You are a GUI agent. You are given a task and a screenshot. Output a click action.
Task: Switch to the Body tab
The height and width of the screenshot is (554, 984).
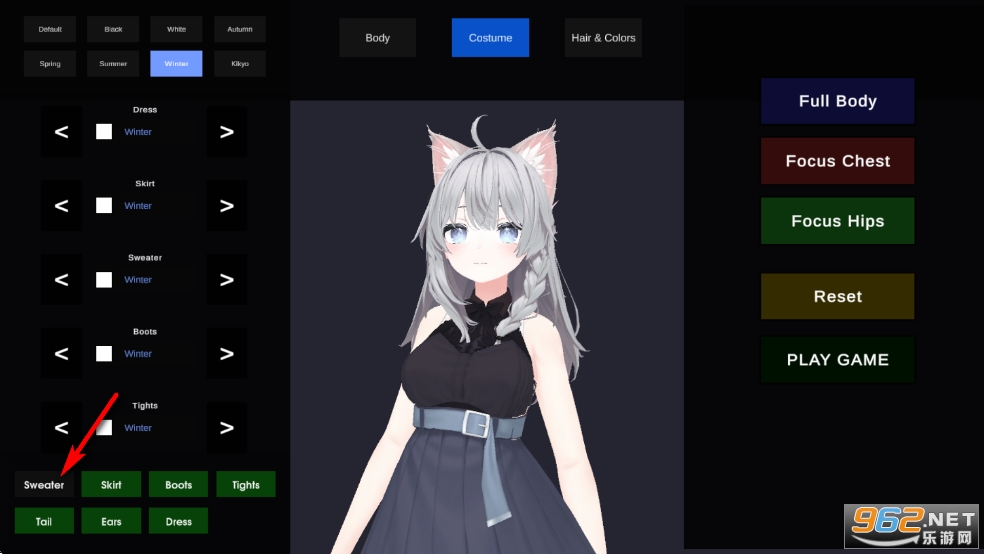coord(377,38)
